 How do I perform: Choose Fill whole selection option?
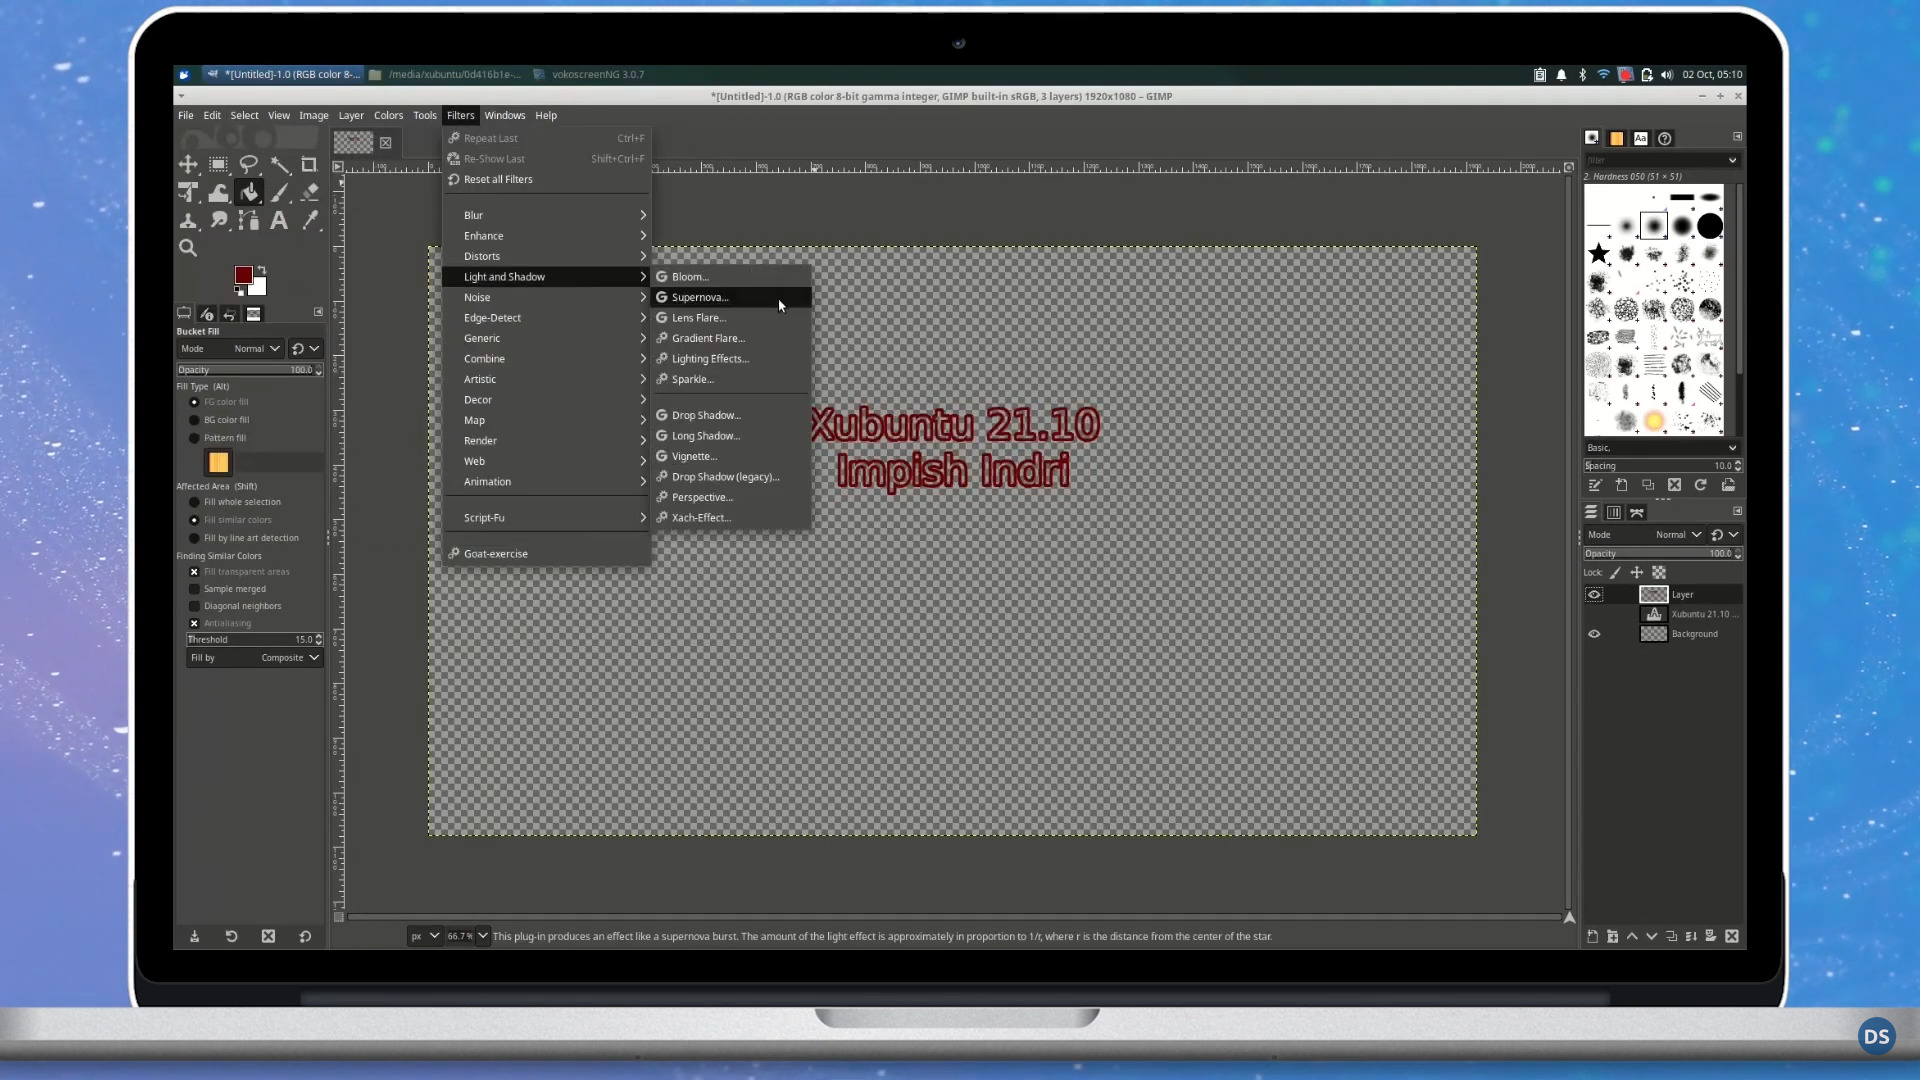(194, 503)
